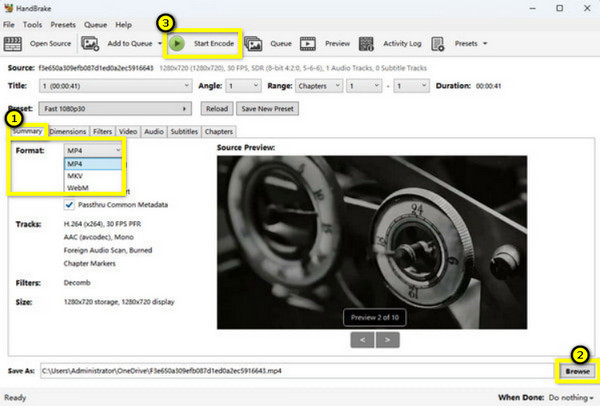Screen dimensions: 600x406
Task: Click the 'Preview 2 of 10' label
Action: coord(375,317)
